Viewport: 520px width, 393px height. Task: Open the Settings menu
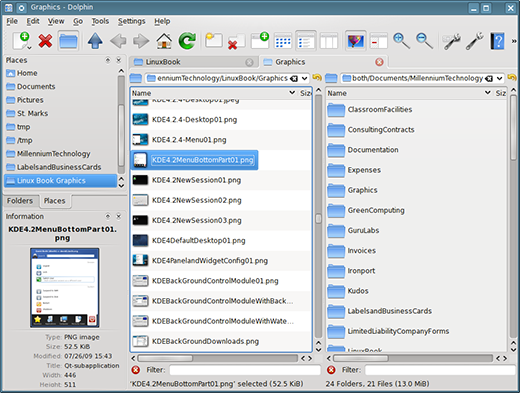[132, 21]
